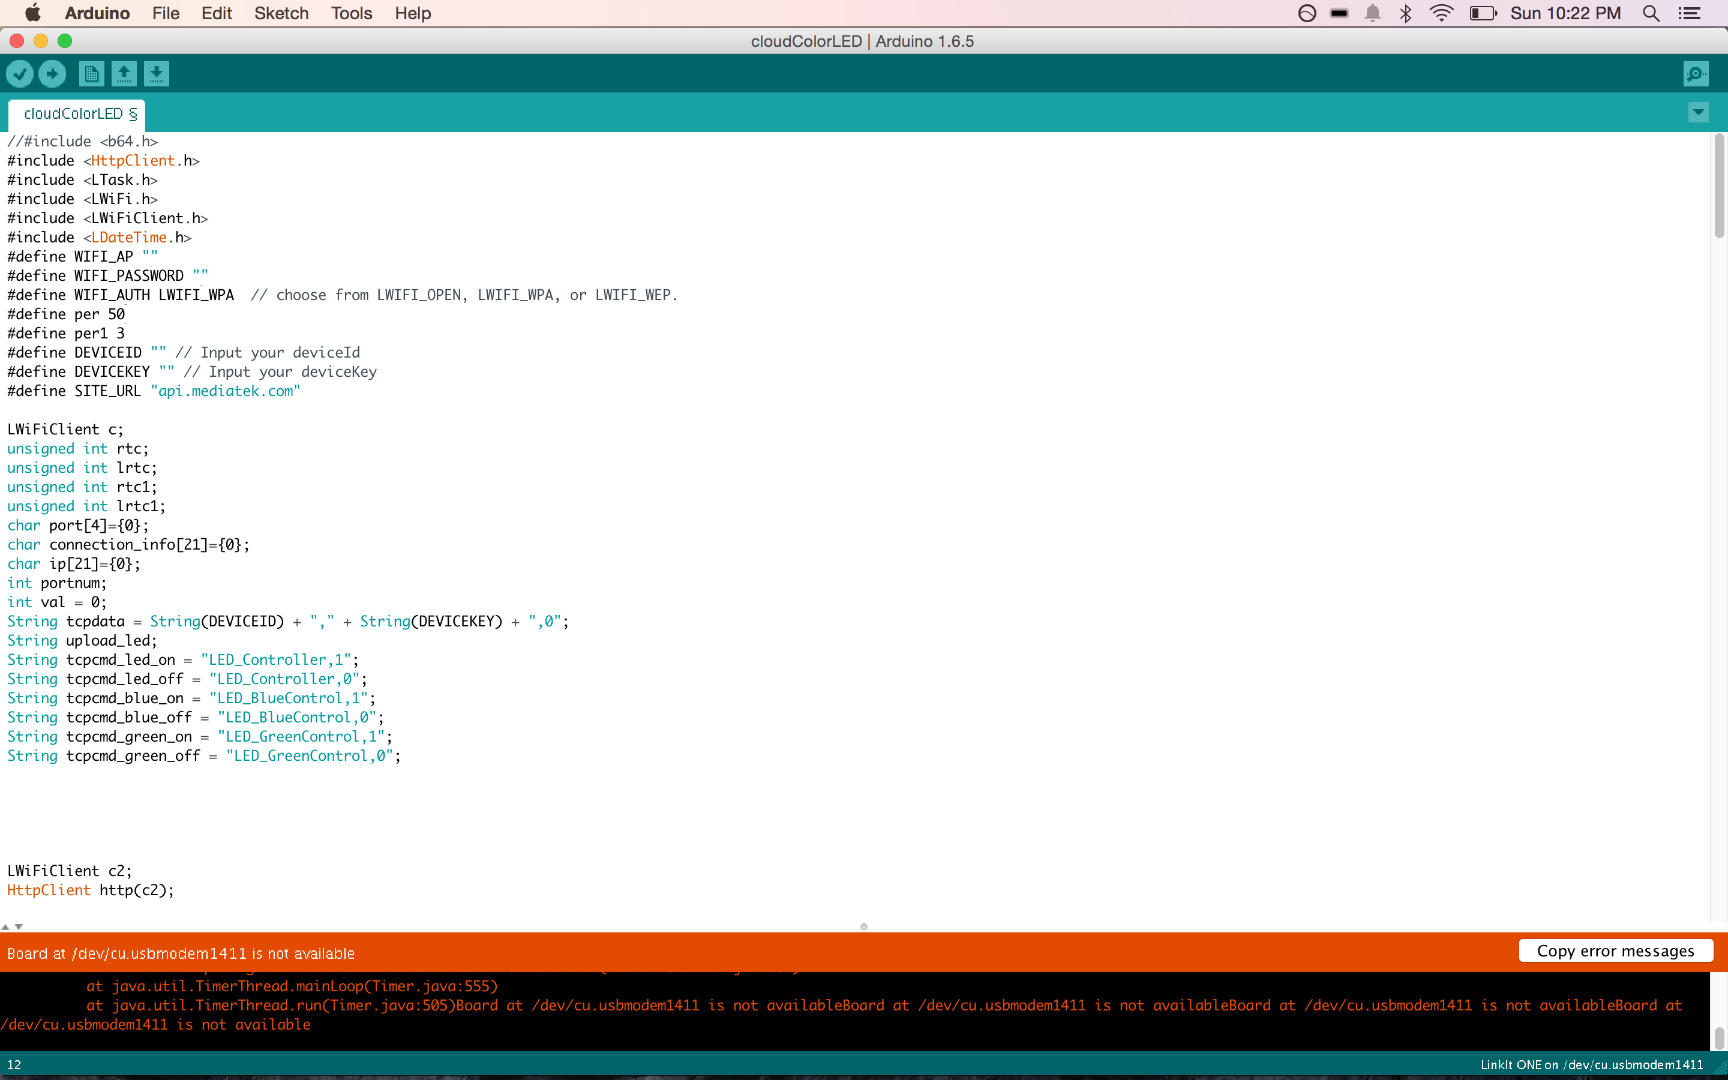This screenshot has height=1080, width=1728.
Task: Open the Edit menu
Action: pos(216,13)
